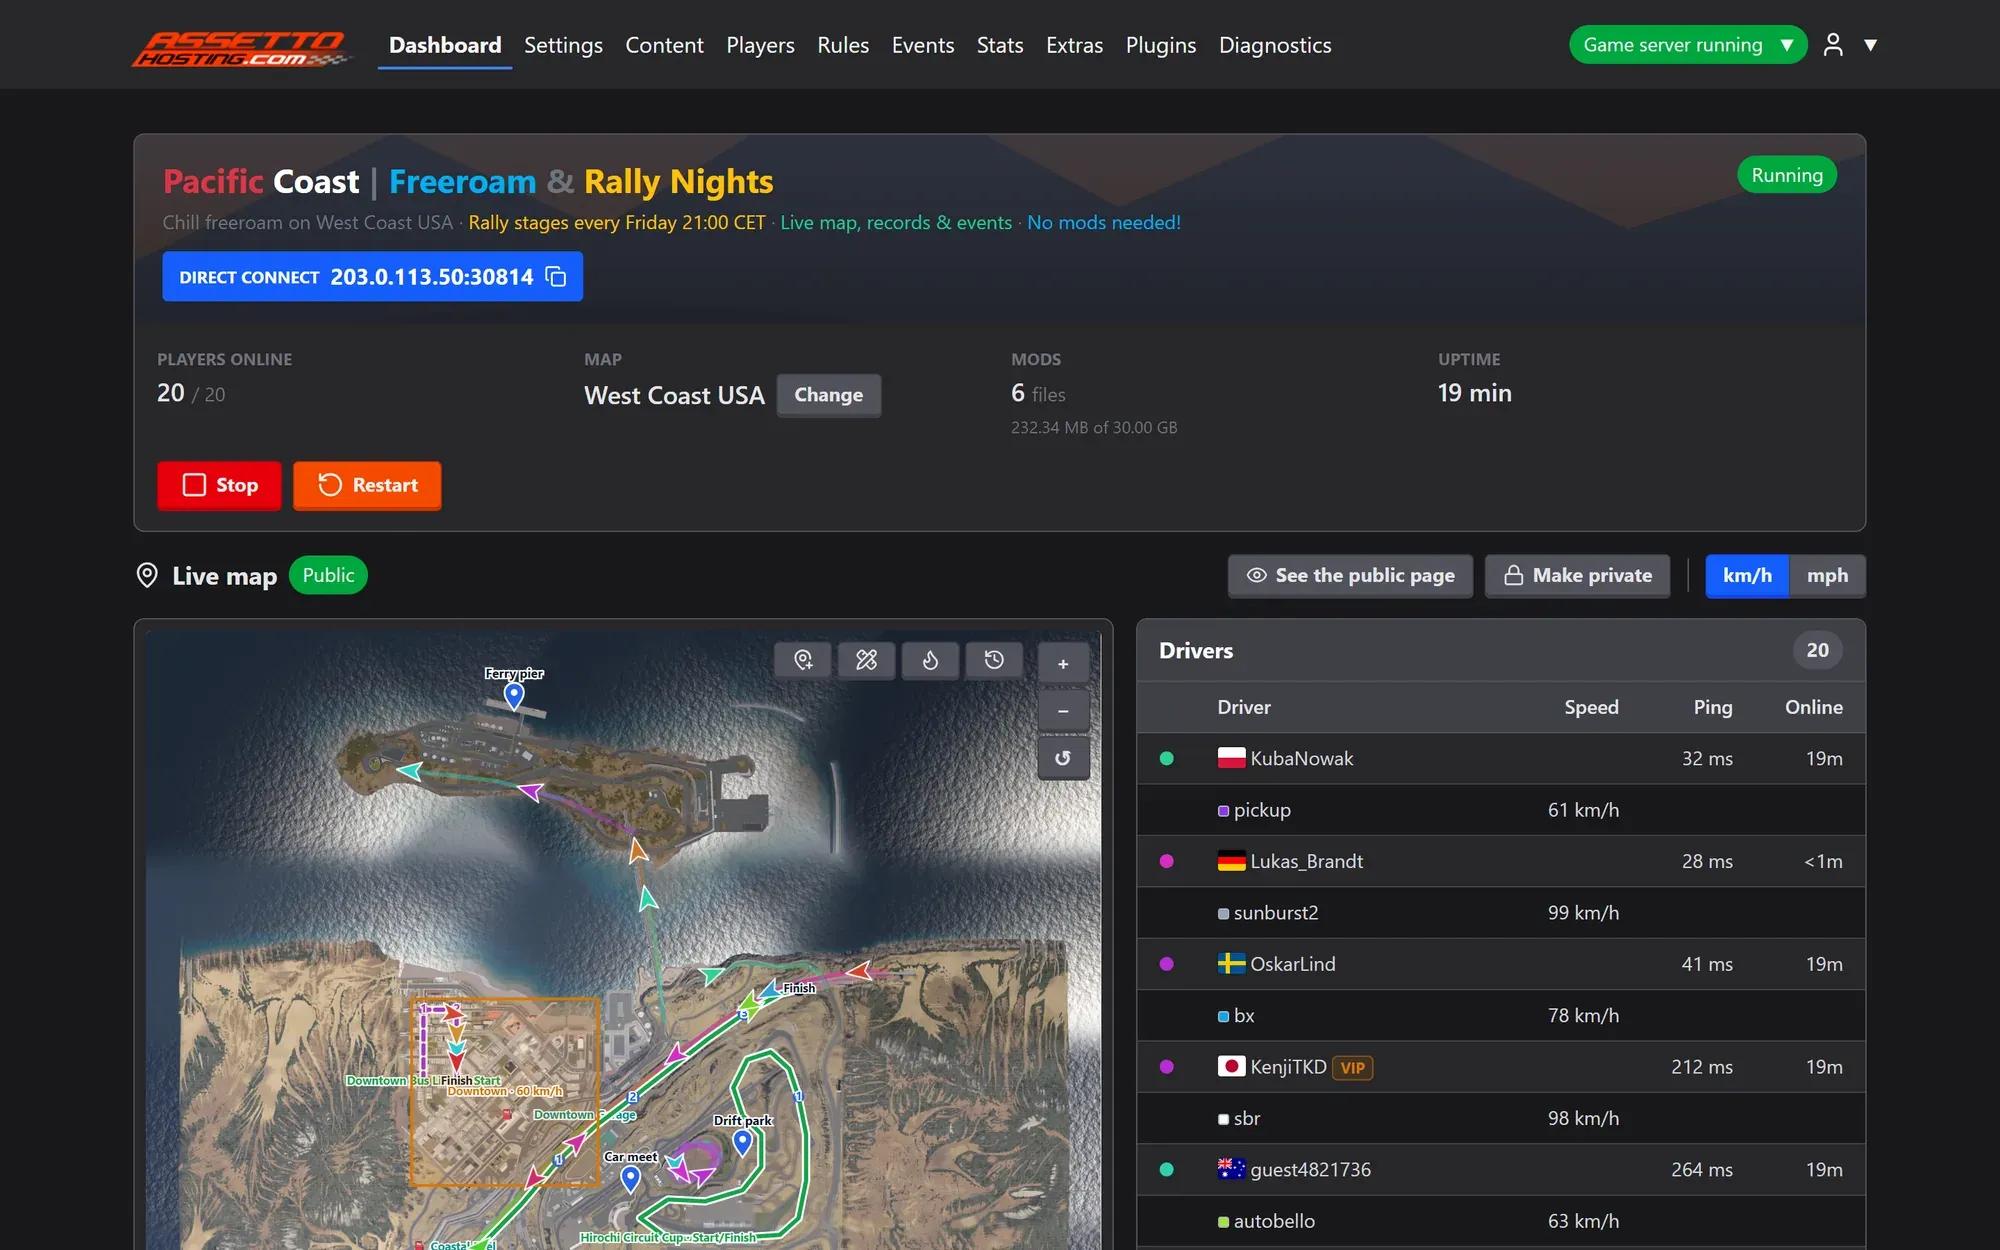
Task: Make the live map private
Action: tap(1577, 575)
